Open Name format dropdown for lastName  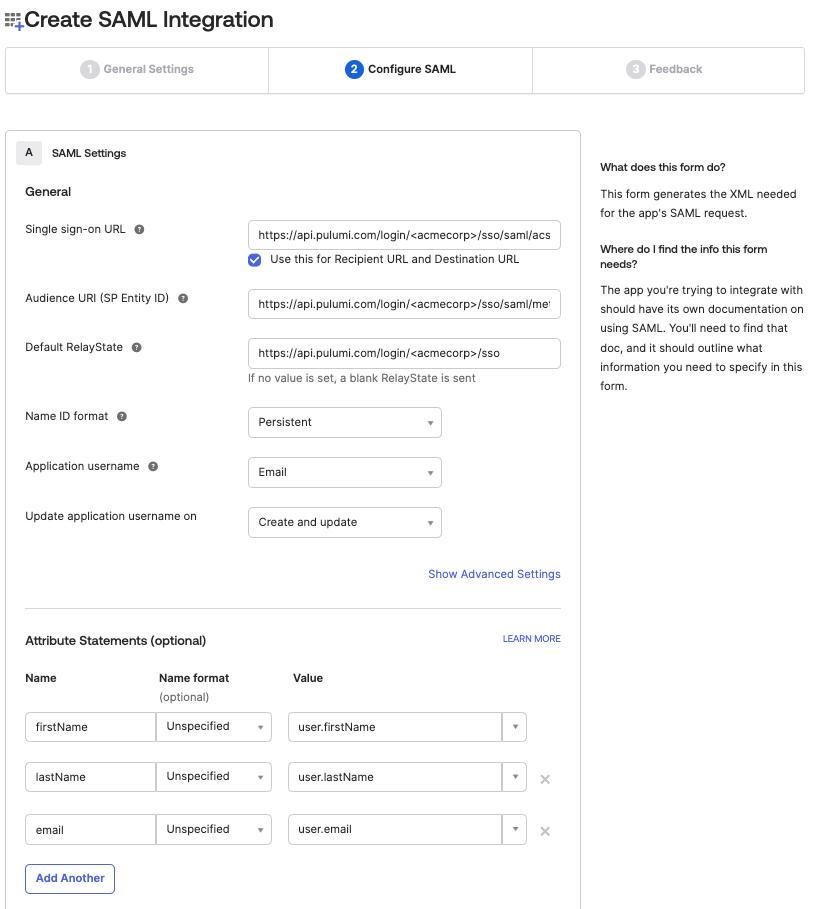pos(214,777)
